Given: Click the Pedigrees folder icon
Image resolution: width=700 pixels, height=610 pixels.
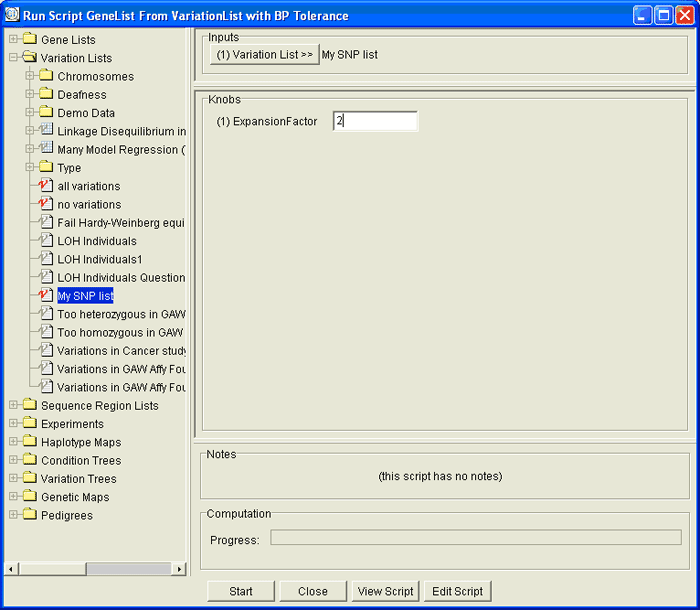Looking at the screenshot, I should tap(29, 515).
